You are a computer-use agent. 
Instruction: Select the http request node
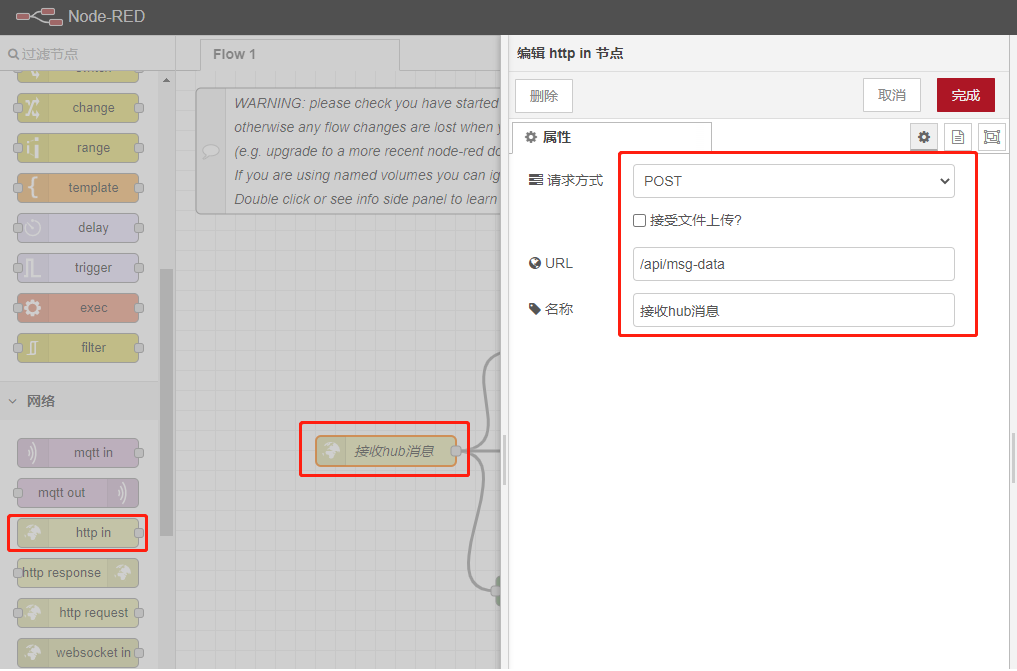point(78,613)
